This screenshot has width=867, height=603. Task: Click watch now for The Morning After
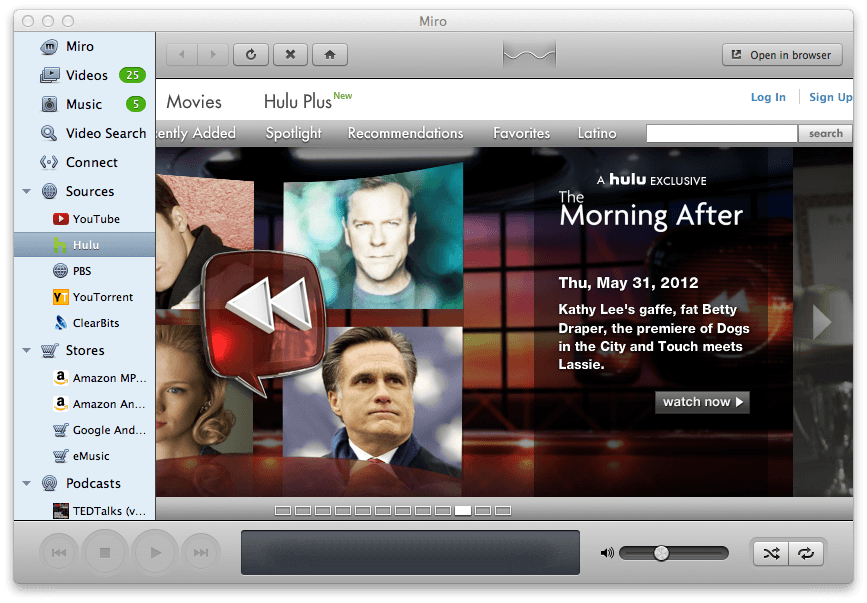click(x=702, y=402)
